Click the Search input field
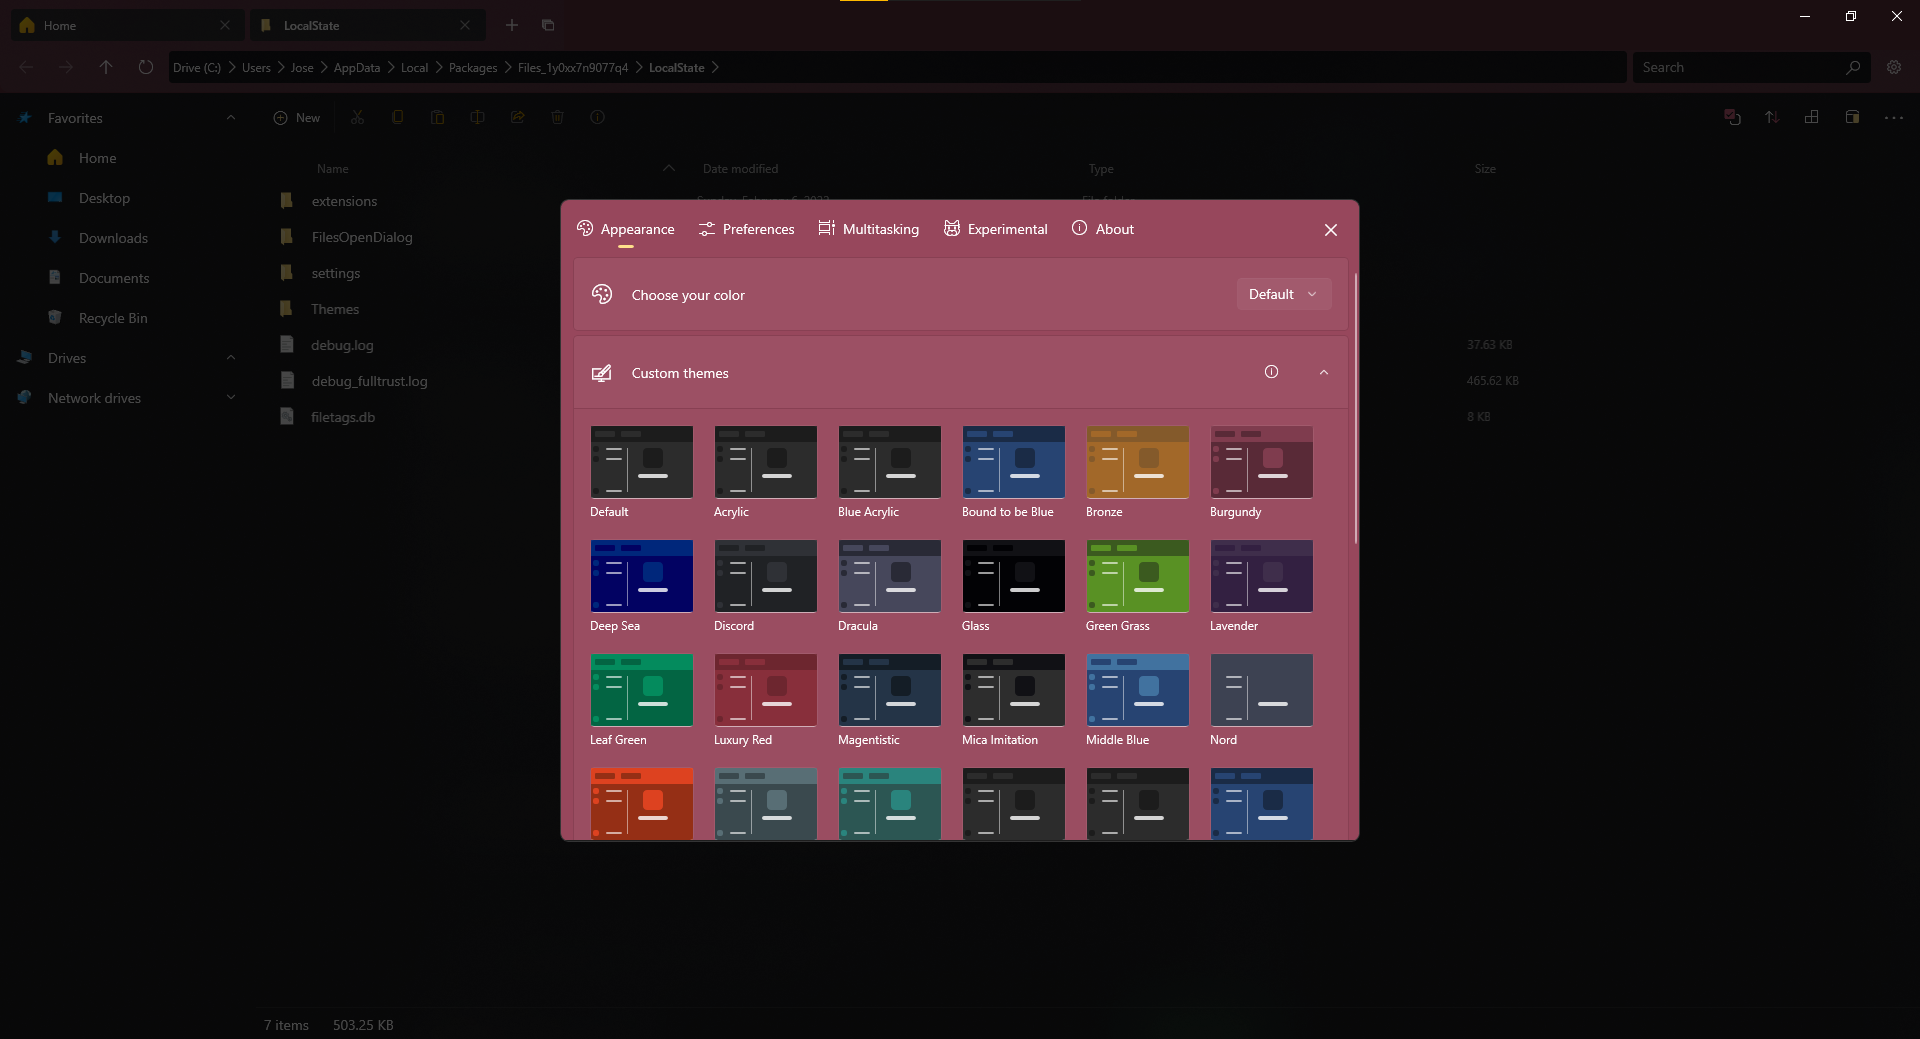 pyautogui.click(x=1741, y=67)
